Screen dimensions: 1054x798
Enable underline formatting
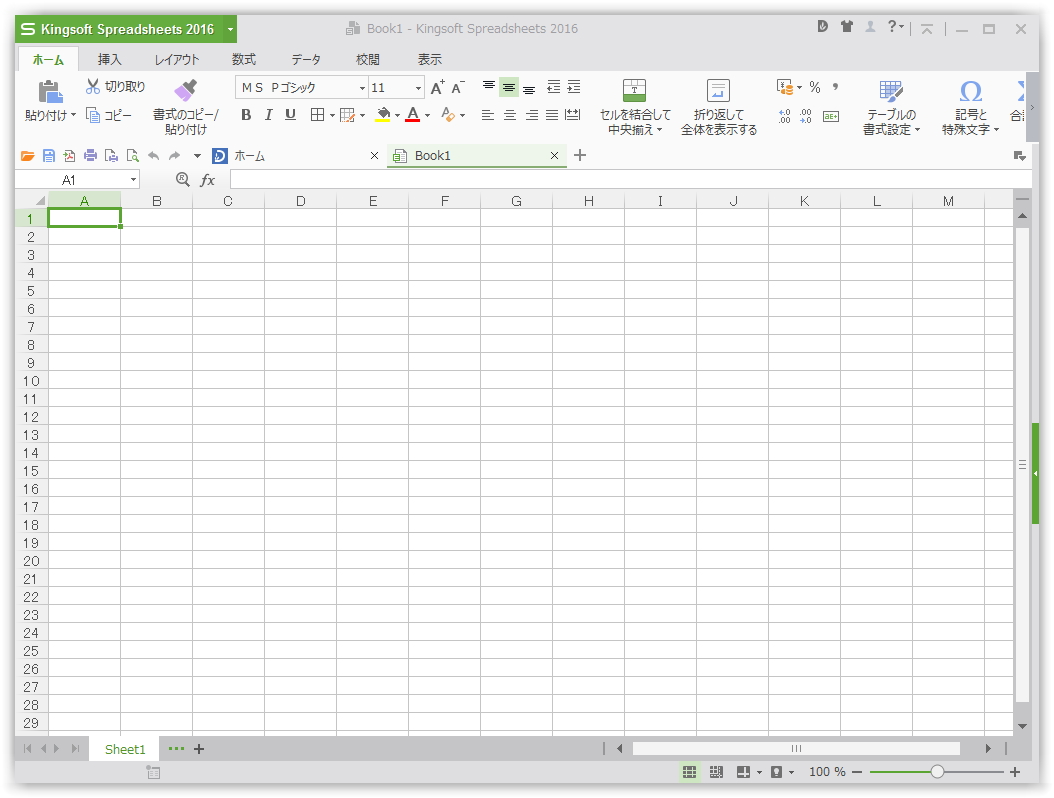coord(289,115)
